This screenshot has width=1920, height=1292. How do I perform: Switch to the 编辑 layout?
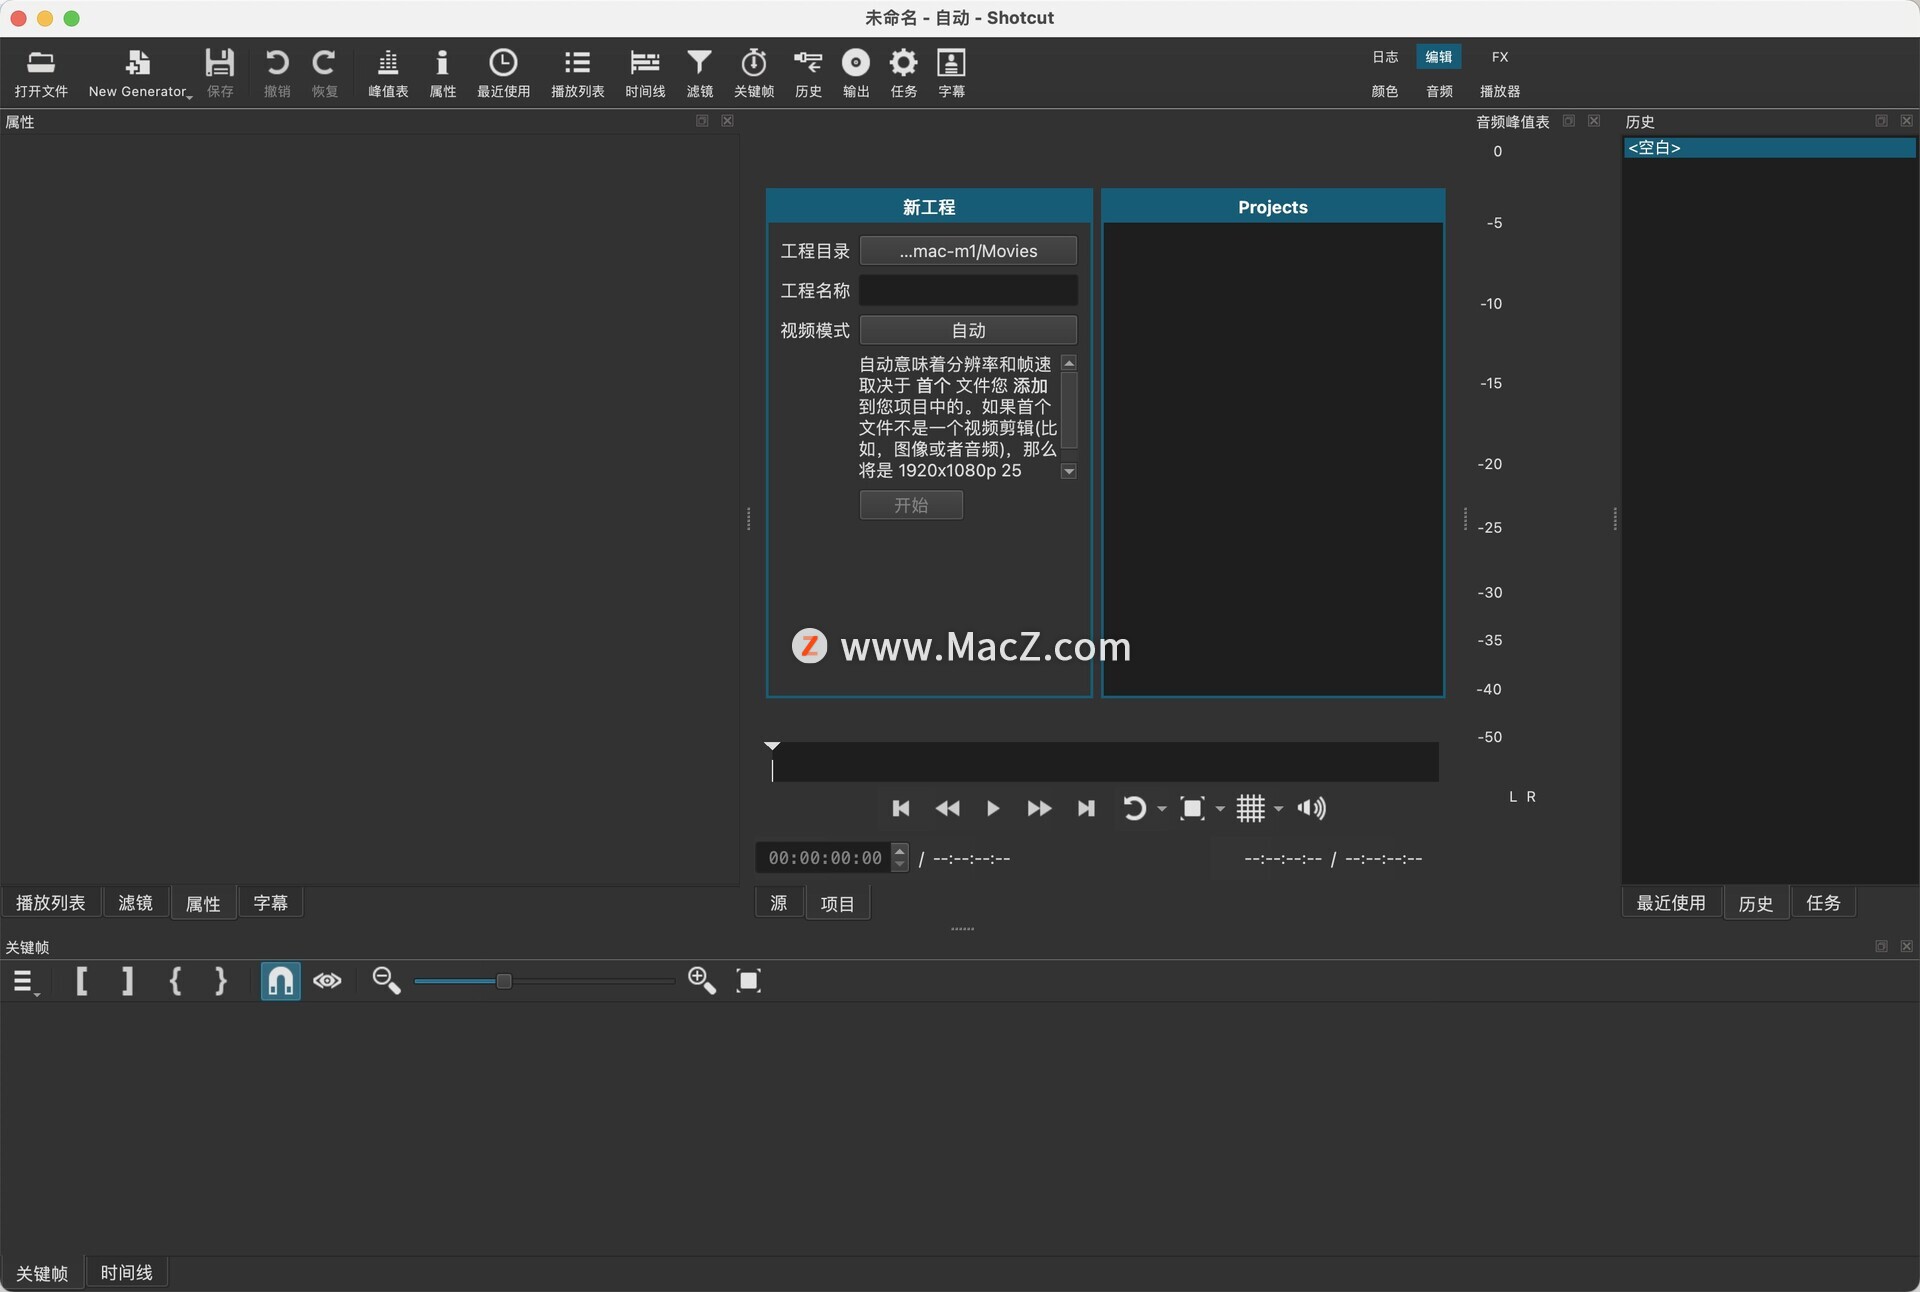[1439, 57]
